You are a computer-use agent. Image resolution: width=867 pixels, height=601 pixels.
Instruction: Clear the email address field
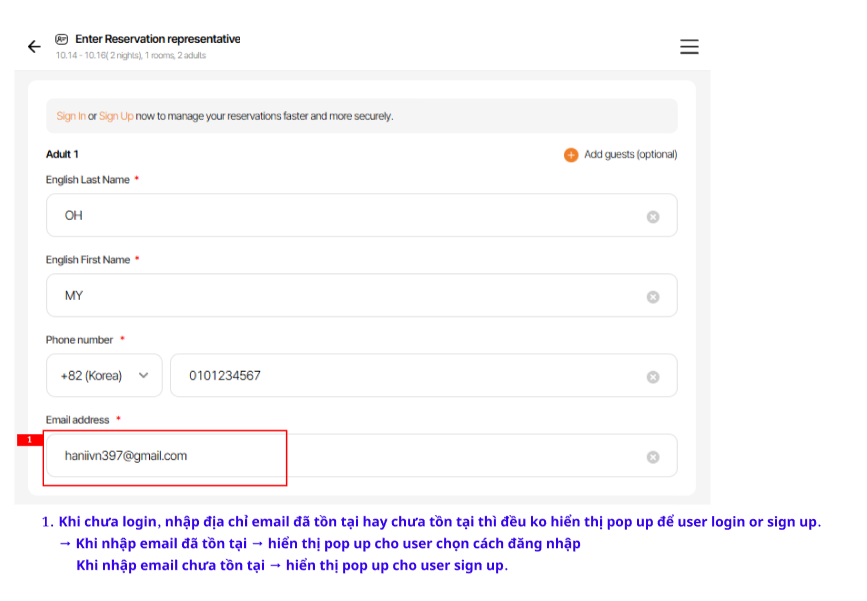click(x=653, y=457)
